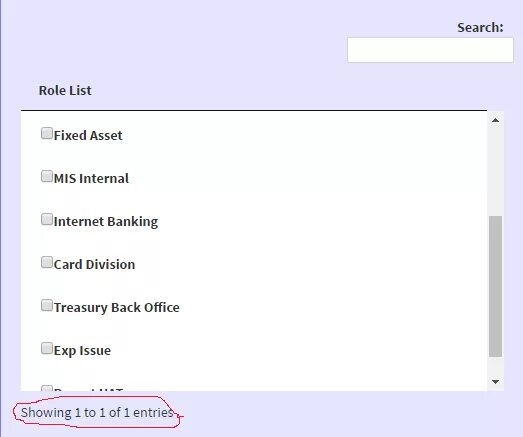The width and height of the screenshot is (523, 437).
Task: Click the Internet Banking label text
Action: [x=106, y=222]
